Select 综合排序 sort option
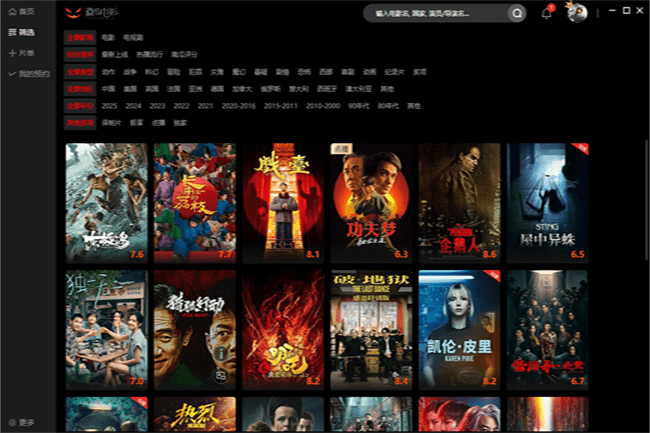The image size is (650, 433). (x=80, y=54)
